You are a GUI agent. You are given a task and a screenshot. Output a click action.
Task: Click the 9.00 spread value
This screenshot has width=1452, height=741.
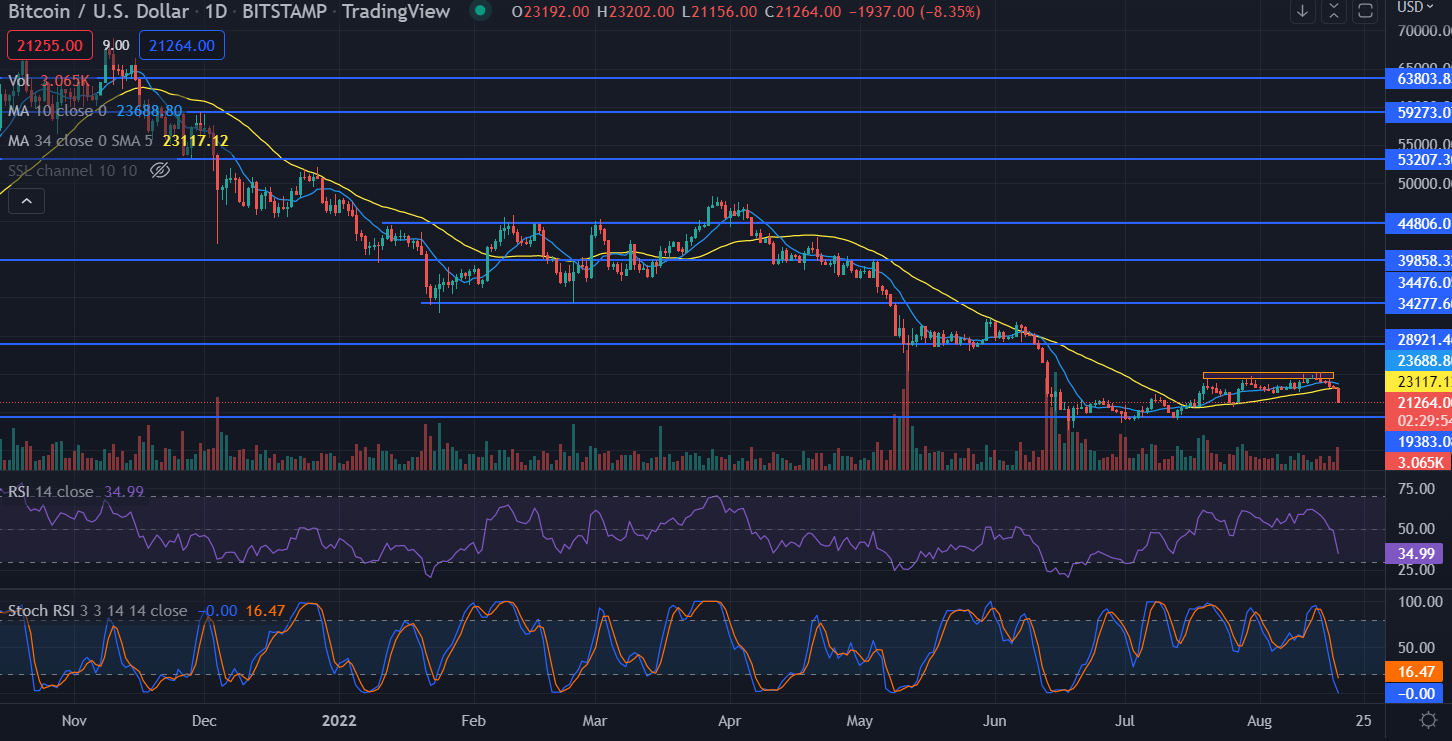tap(116, 45)
